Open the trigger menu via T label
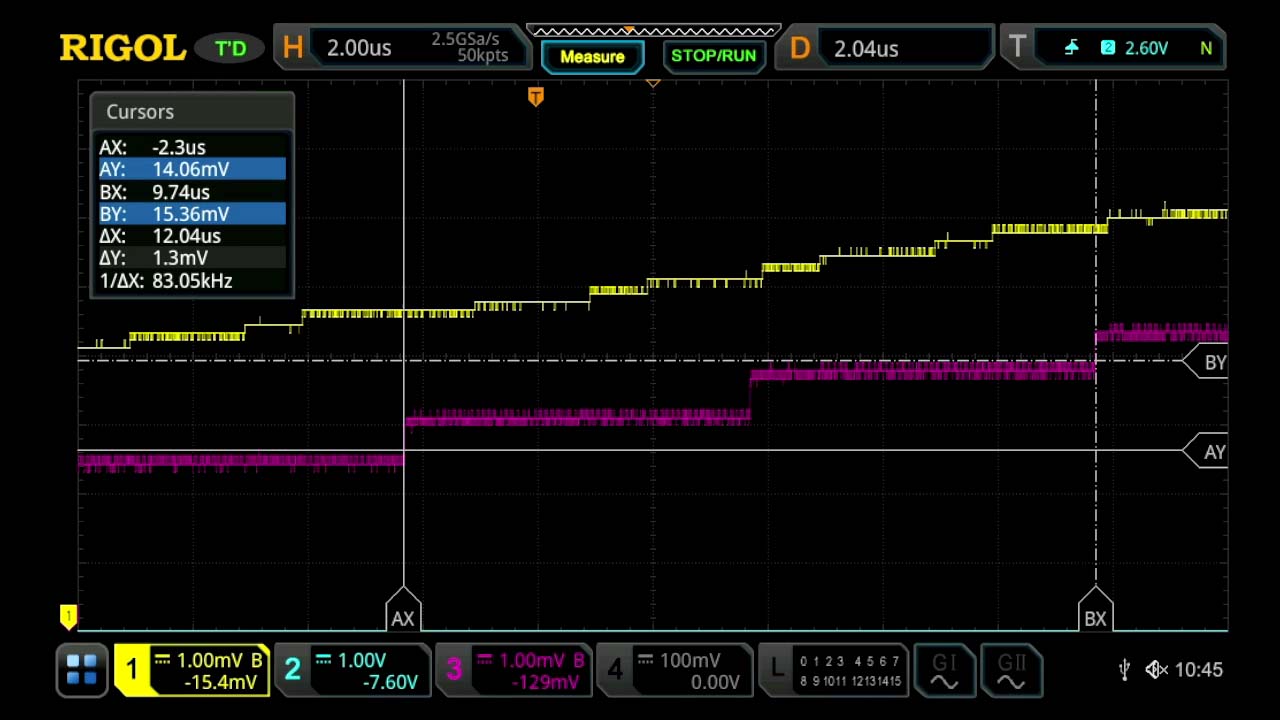Viewport: 1280px width, 720px height. [1017, 47]
